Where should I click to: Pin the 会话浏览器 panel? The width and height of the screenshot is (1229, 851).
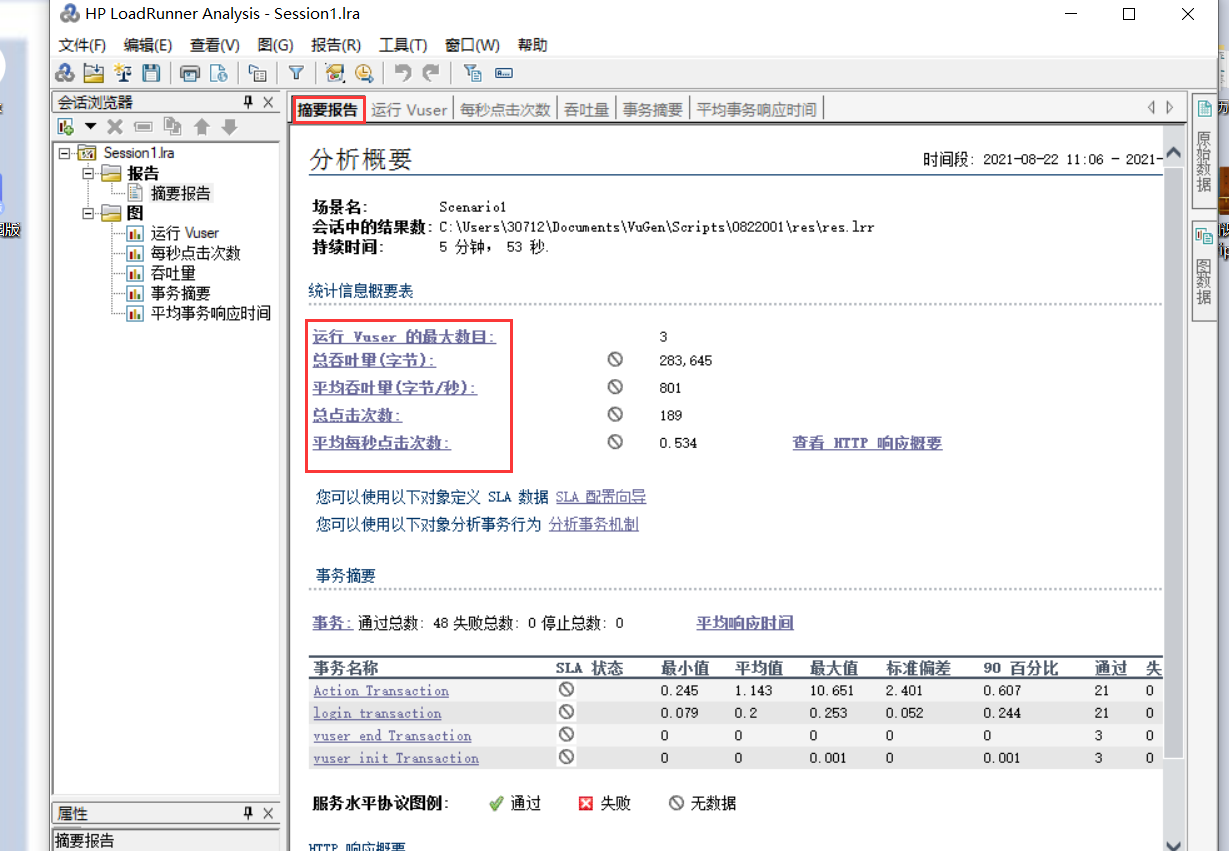pos(249,103)
